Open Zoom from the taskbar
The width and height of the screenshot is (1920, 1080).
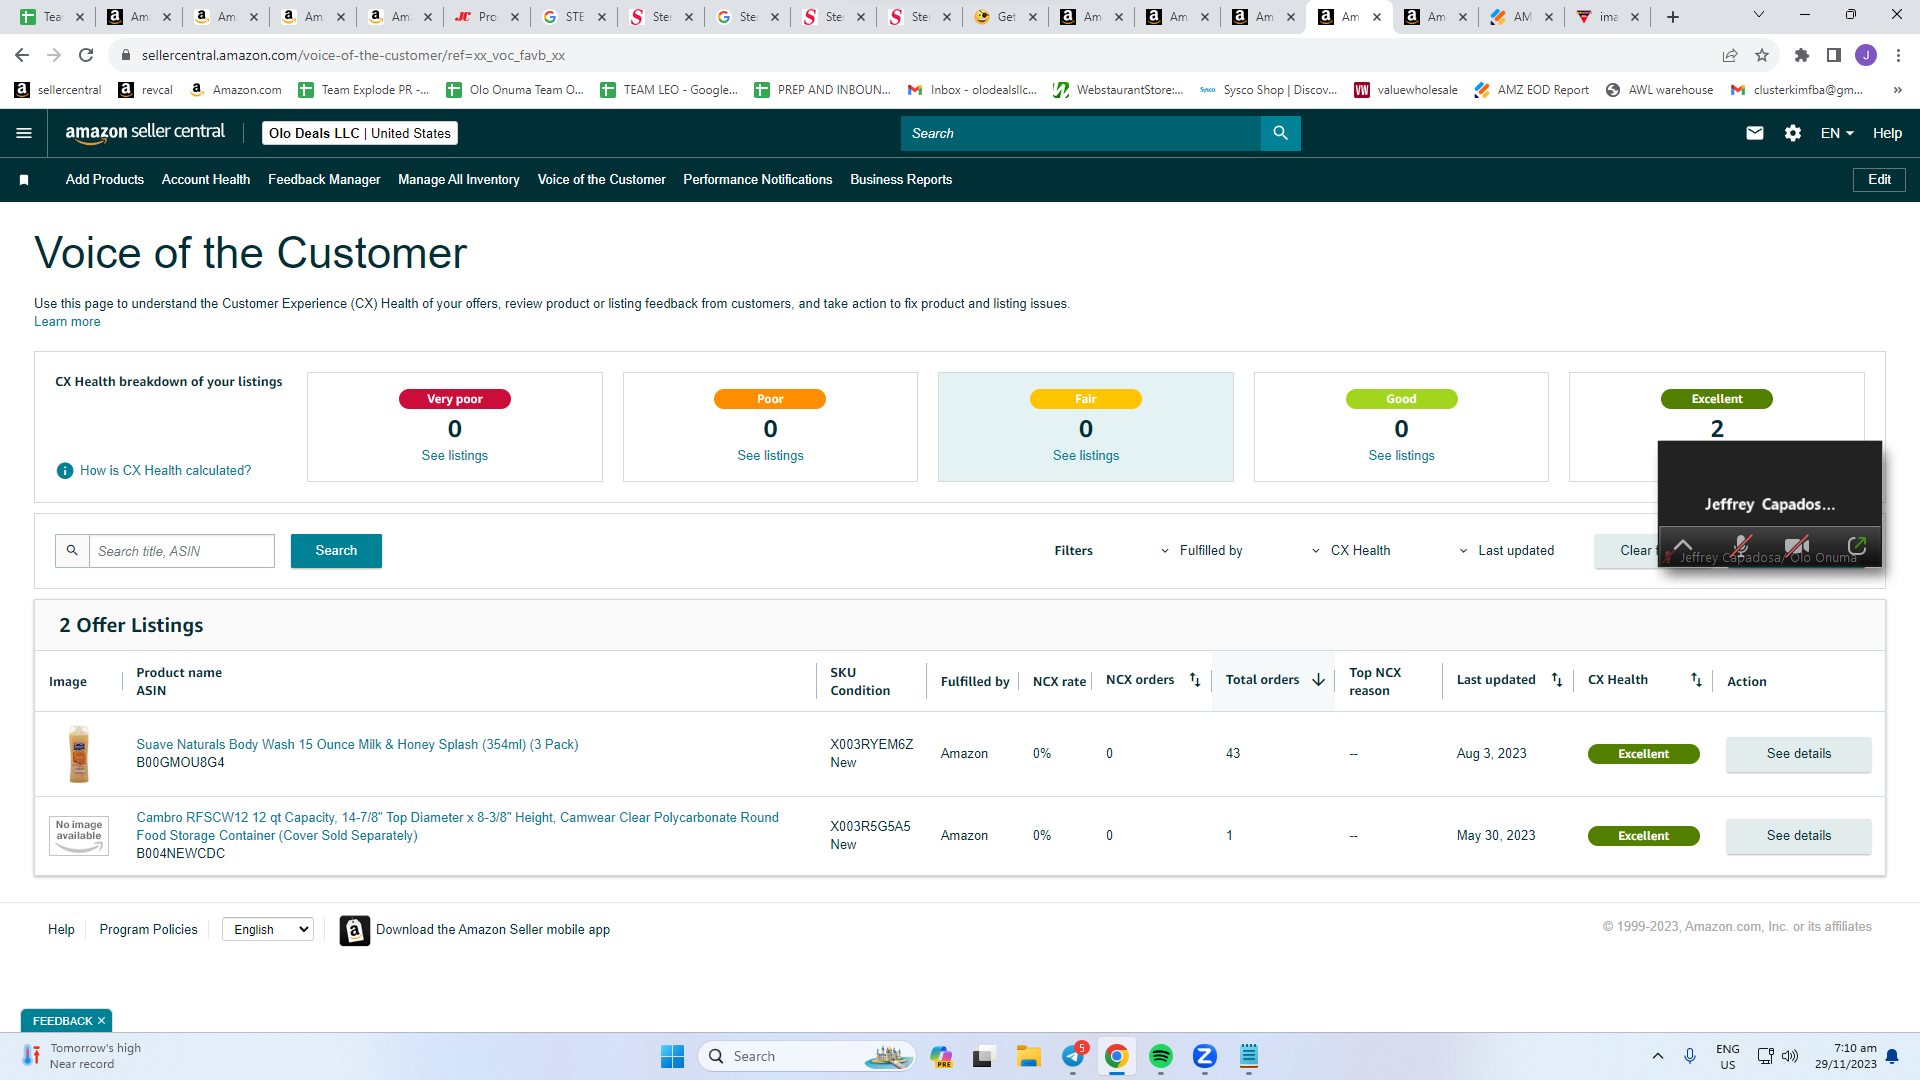click(1205, 1056)
